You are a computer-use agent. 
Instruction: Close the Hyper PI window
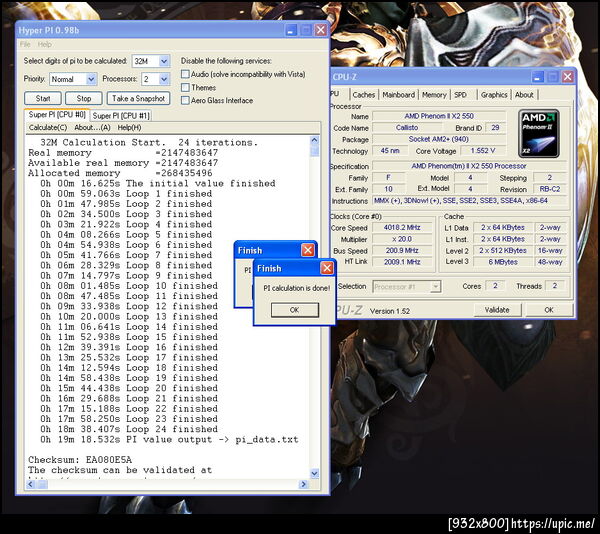(x=321, y=30)
